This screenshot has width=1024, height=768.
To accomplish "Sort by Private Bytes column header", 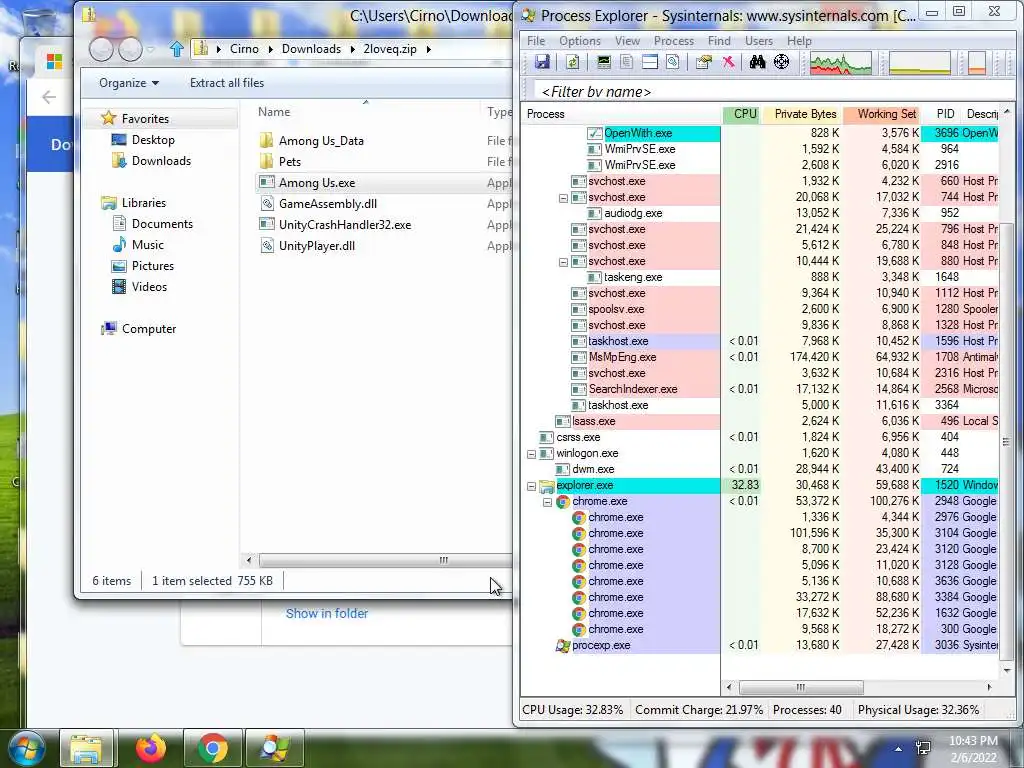I will 805,114.
